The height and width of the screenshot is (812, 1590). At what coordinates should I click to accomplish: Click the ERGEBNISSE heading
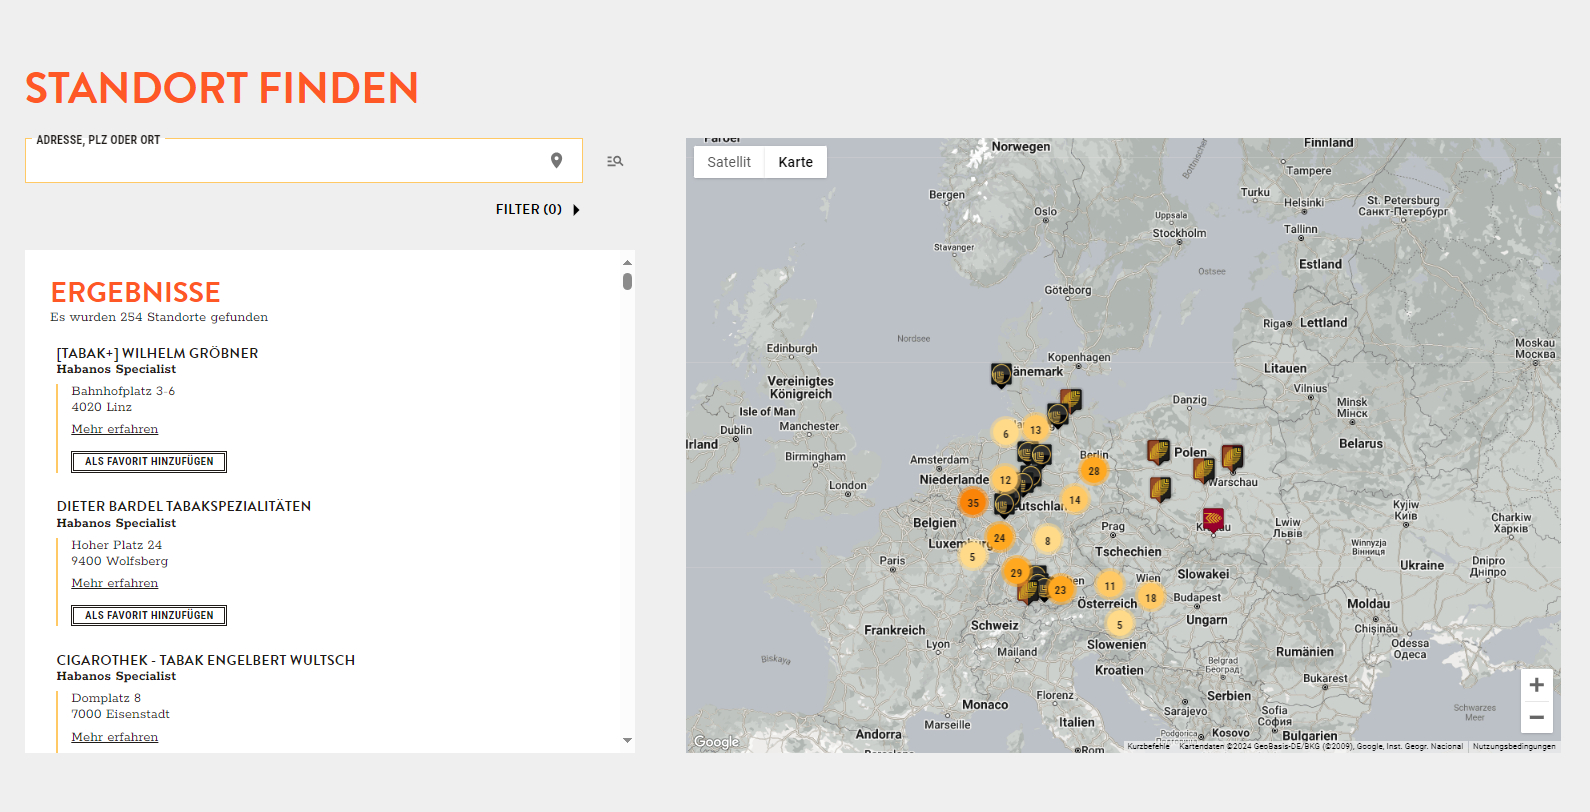point(136,292)
